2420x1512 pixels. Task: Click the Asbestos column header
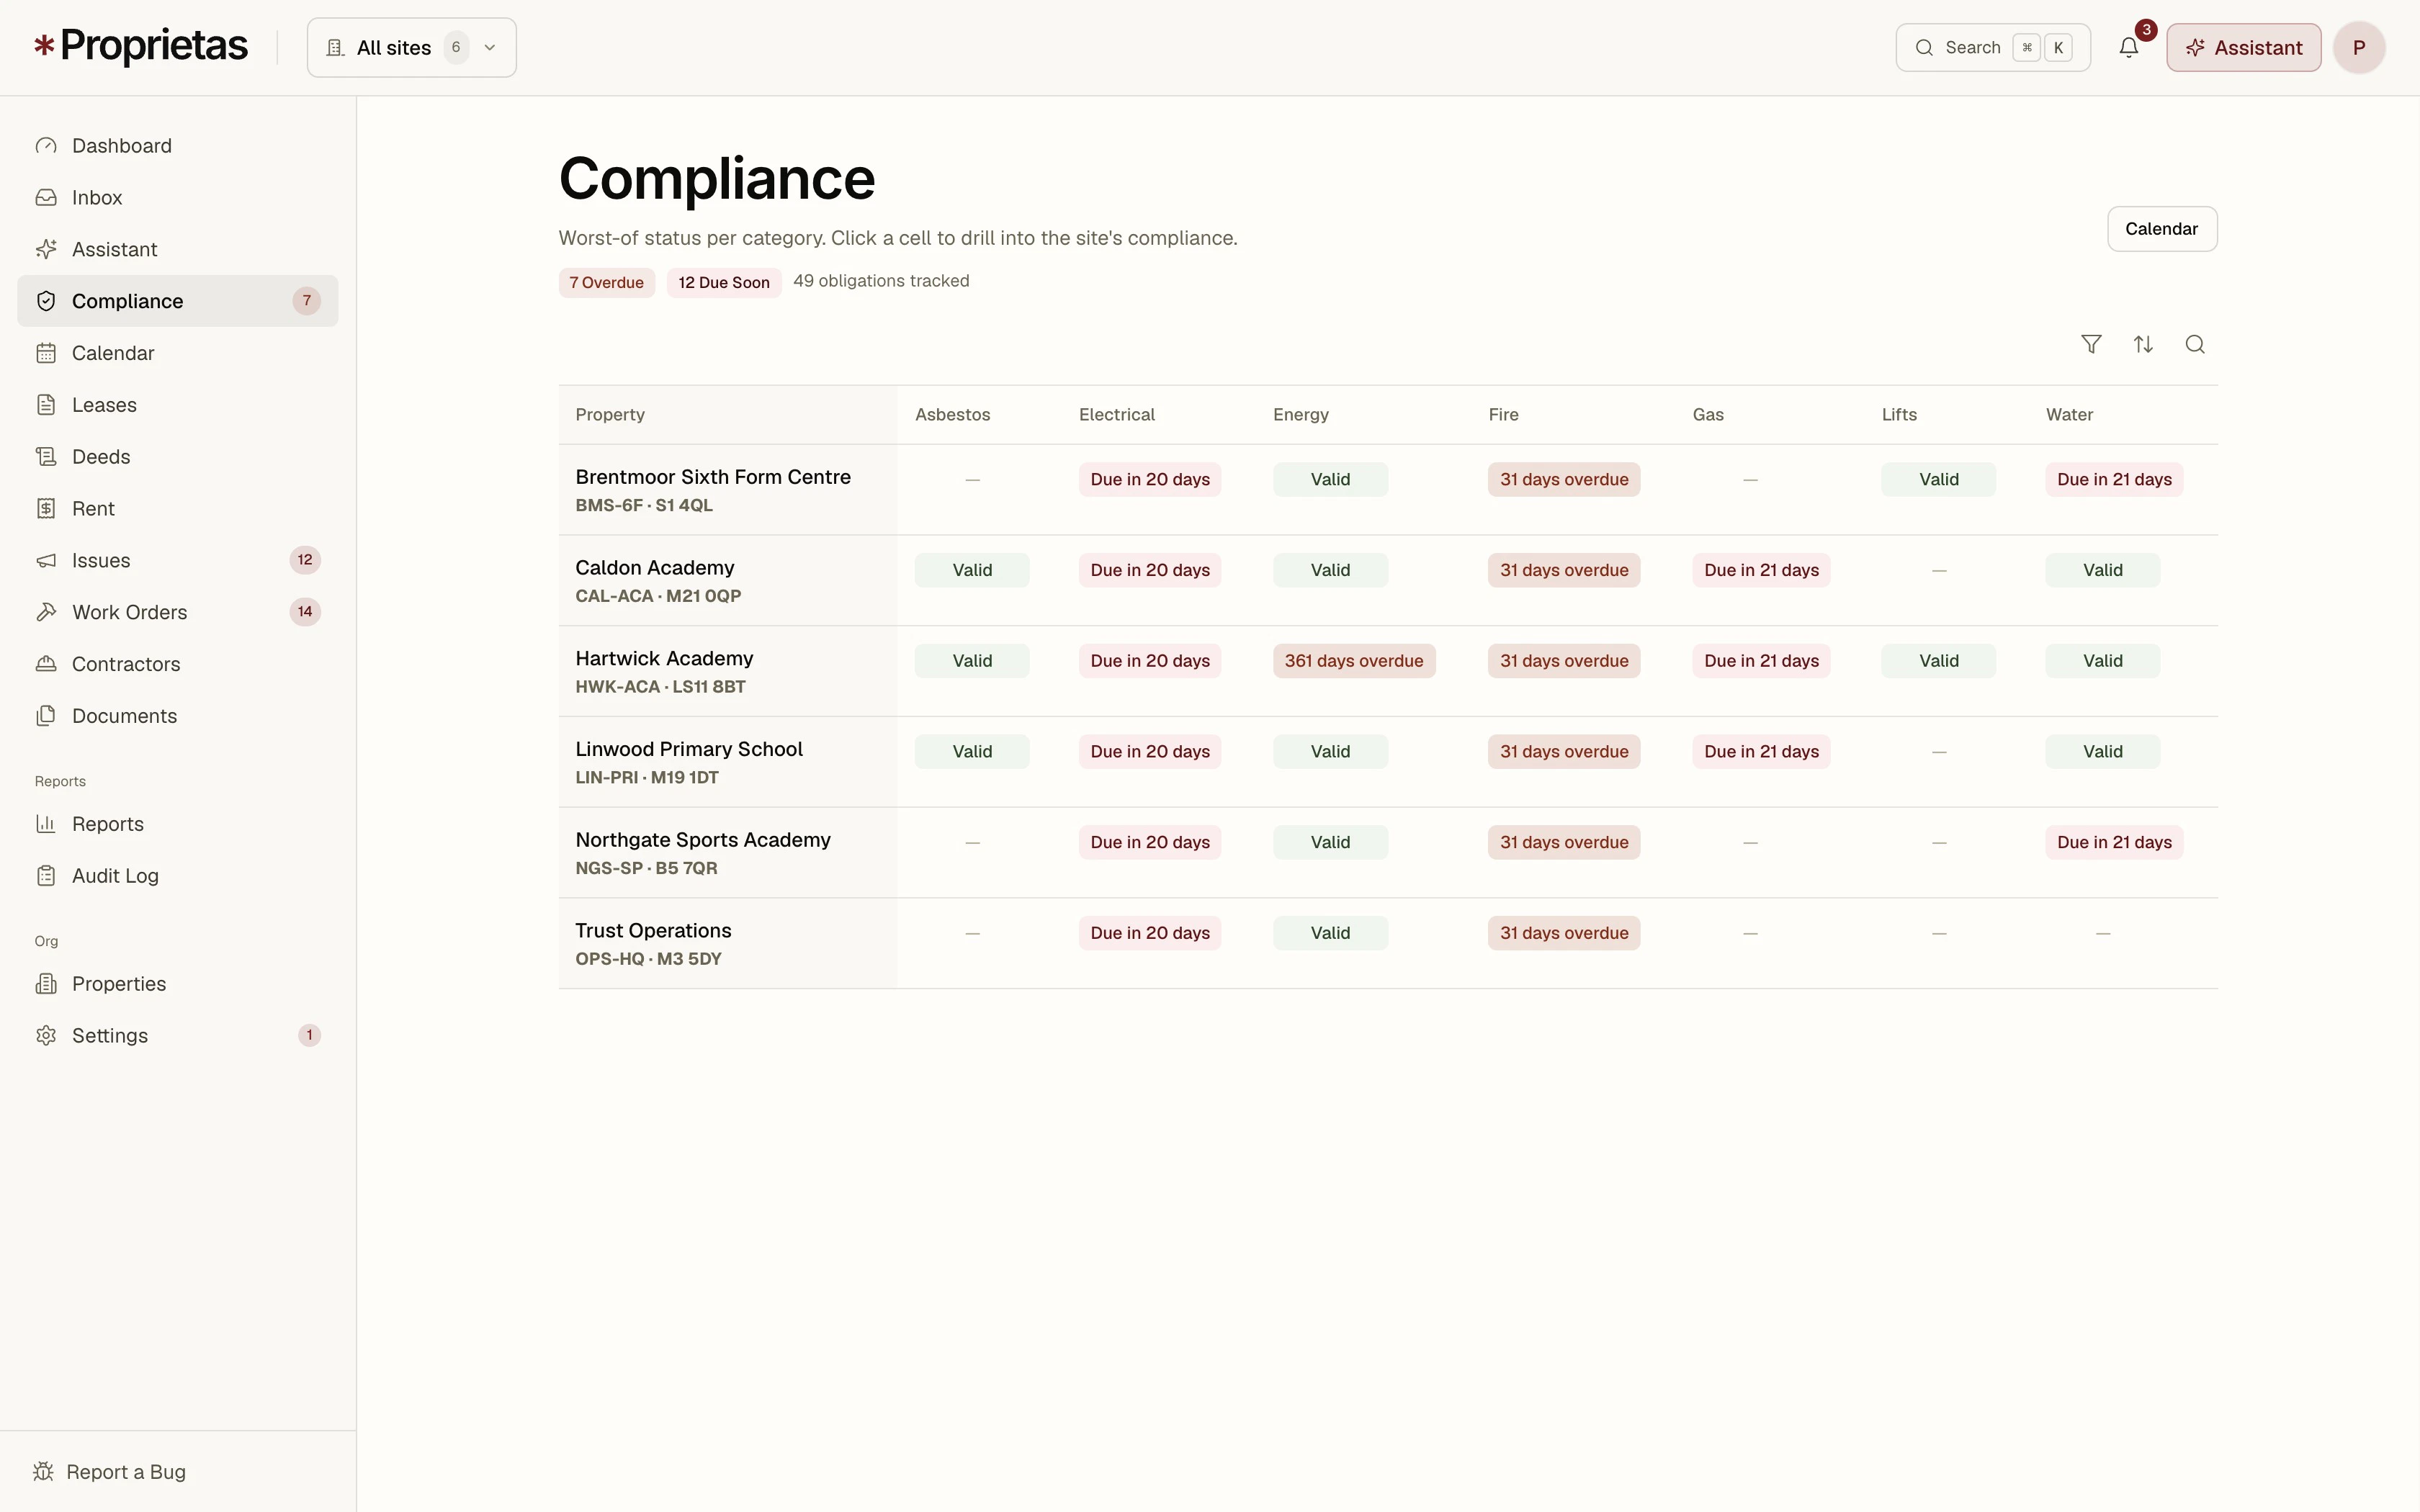(953, 415)
